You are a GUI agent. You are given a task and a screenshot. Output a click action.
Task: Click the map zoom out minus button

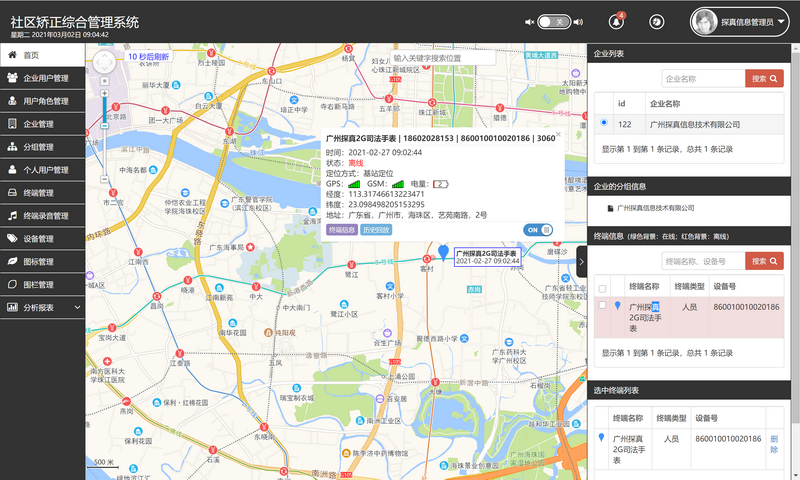click(105, 179)
